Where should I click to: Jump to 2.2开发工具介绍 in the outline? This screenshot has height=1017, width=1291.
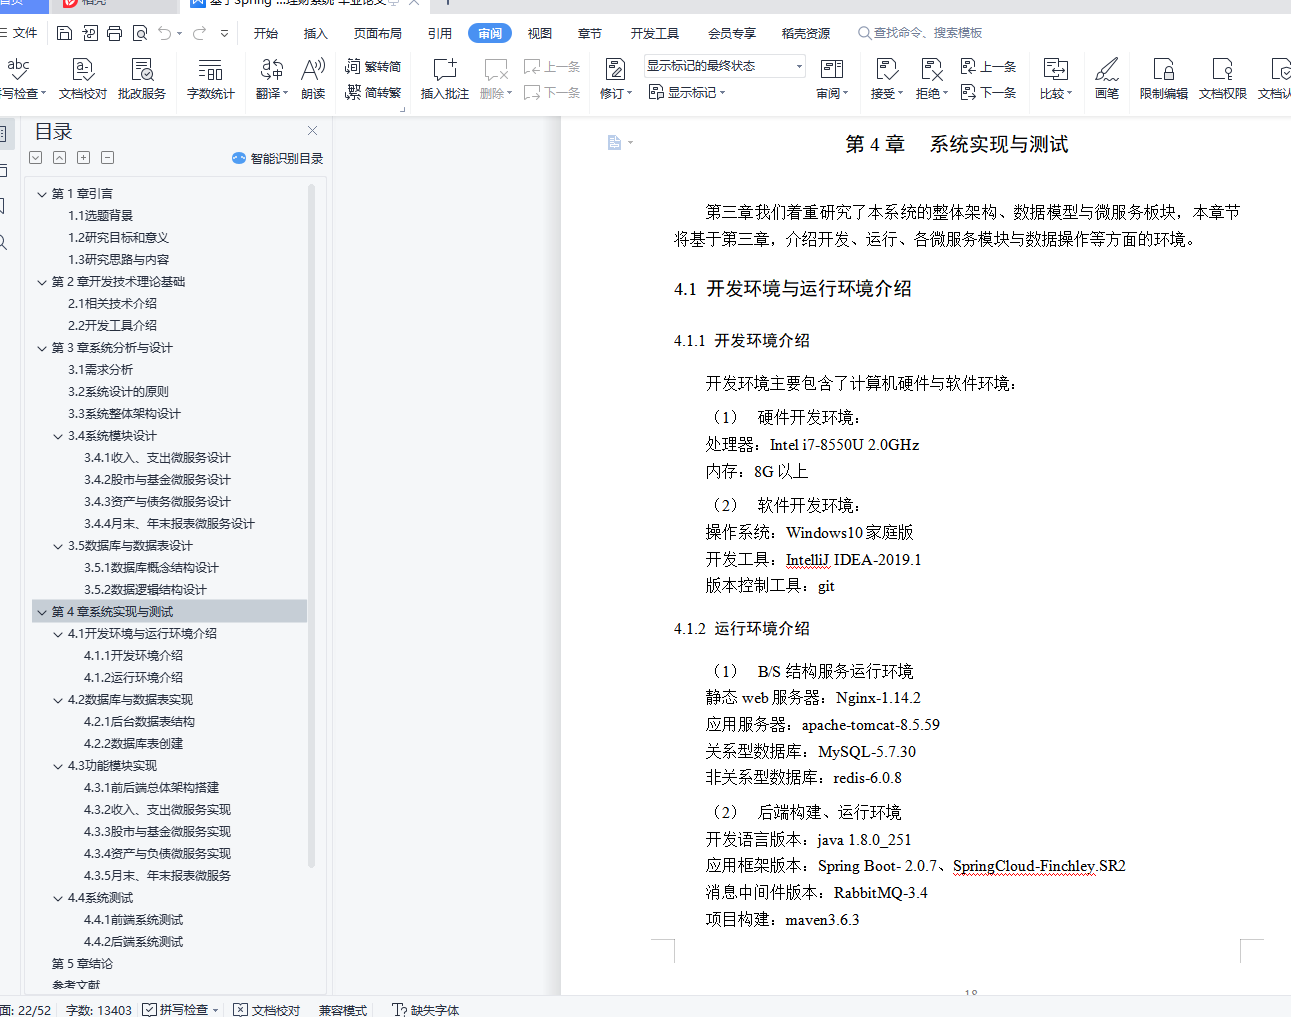click(112, 326)
